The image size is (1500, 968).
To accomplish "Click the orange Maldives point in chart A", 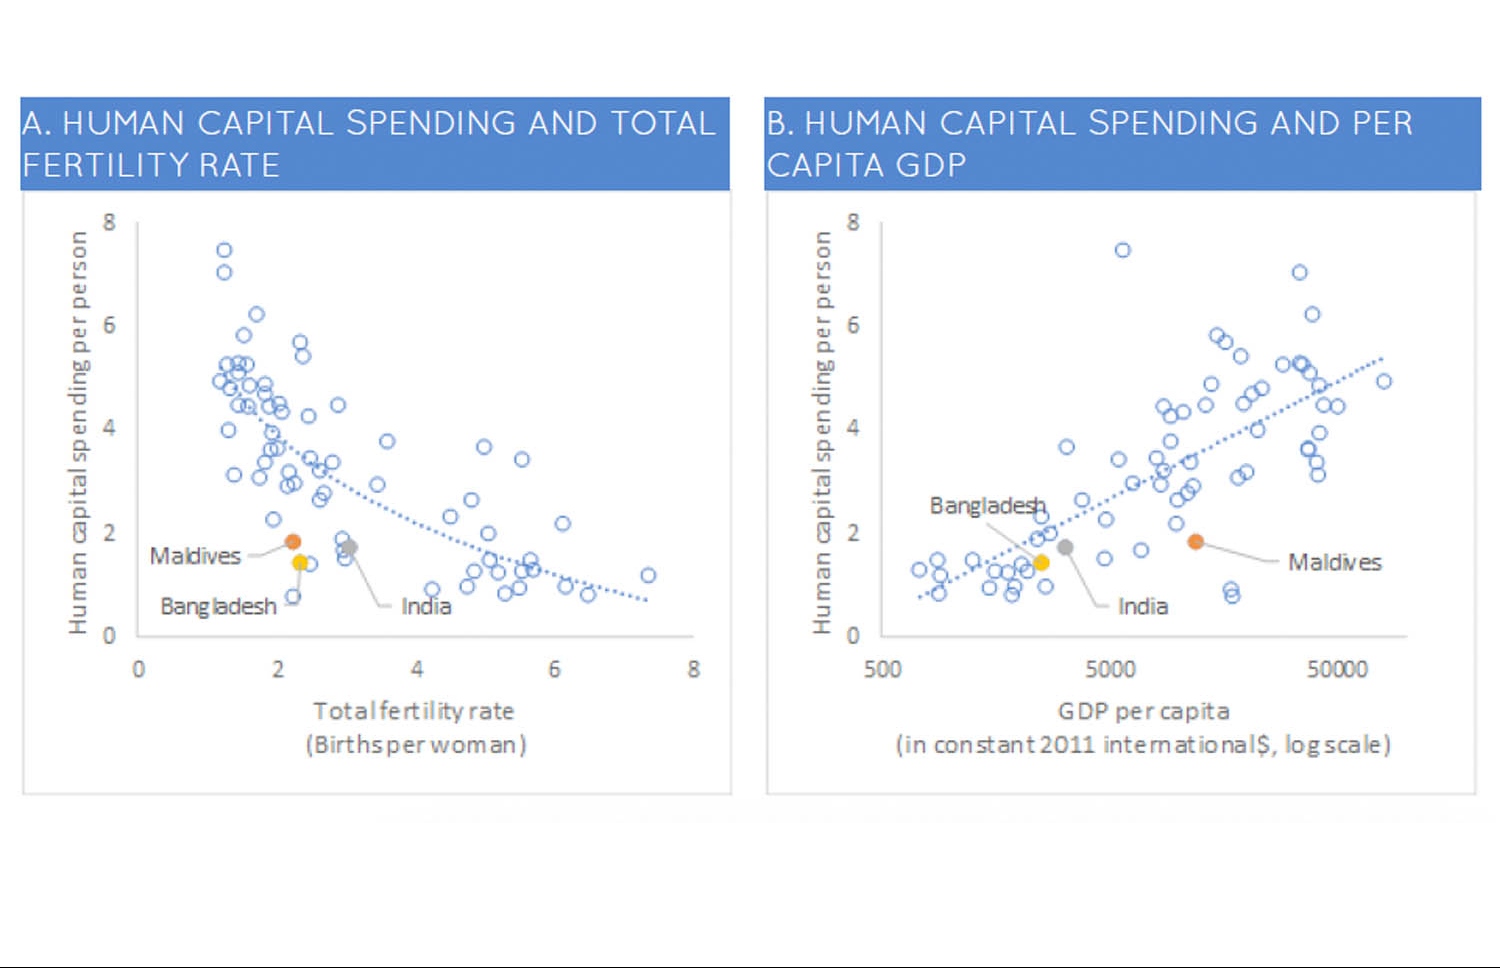I will click(x=293, y=542).
